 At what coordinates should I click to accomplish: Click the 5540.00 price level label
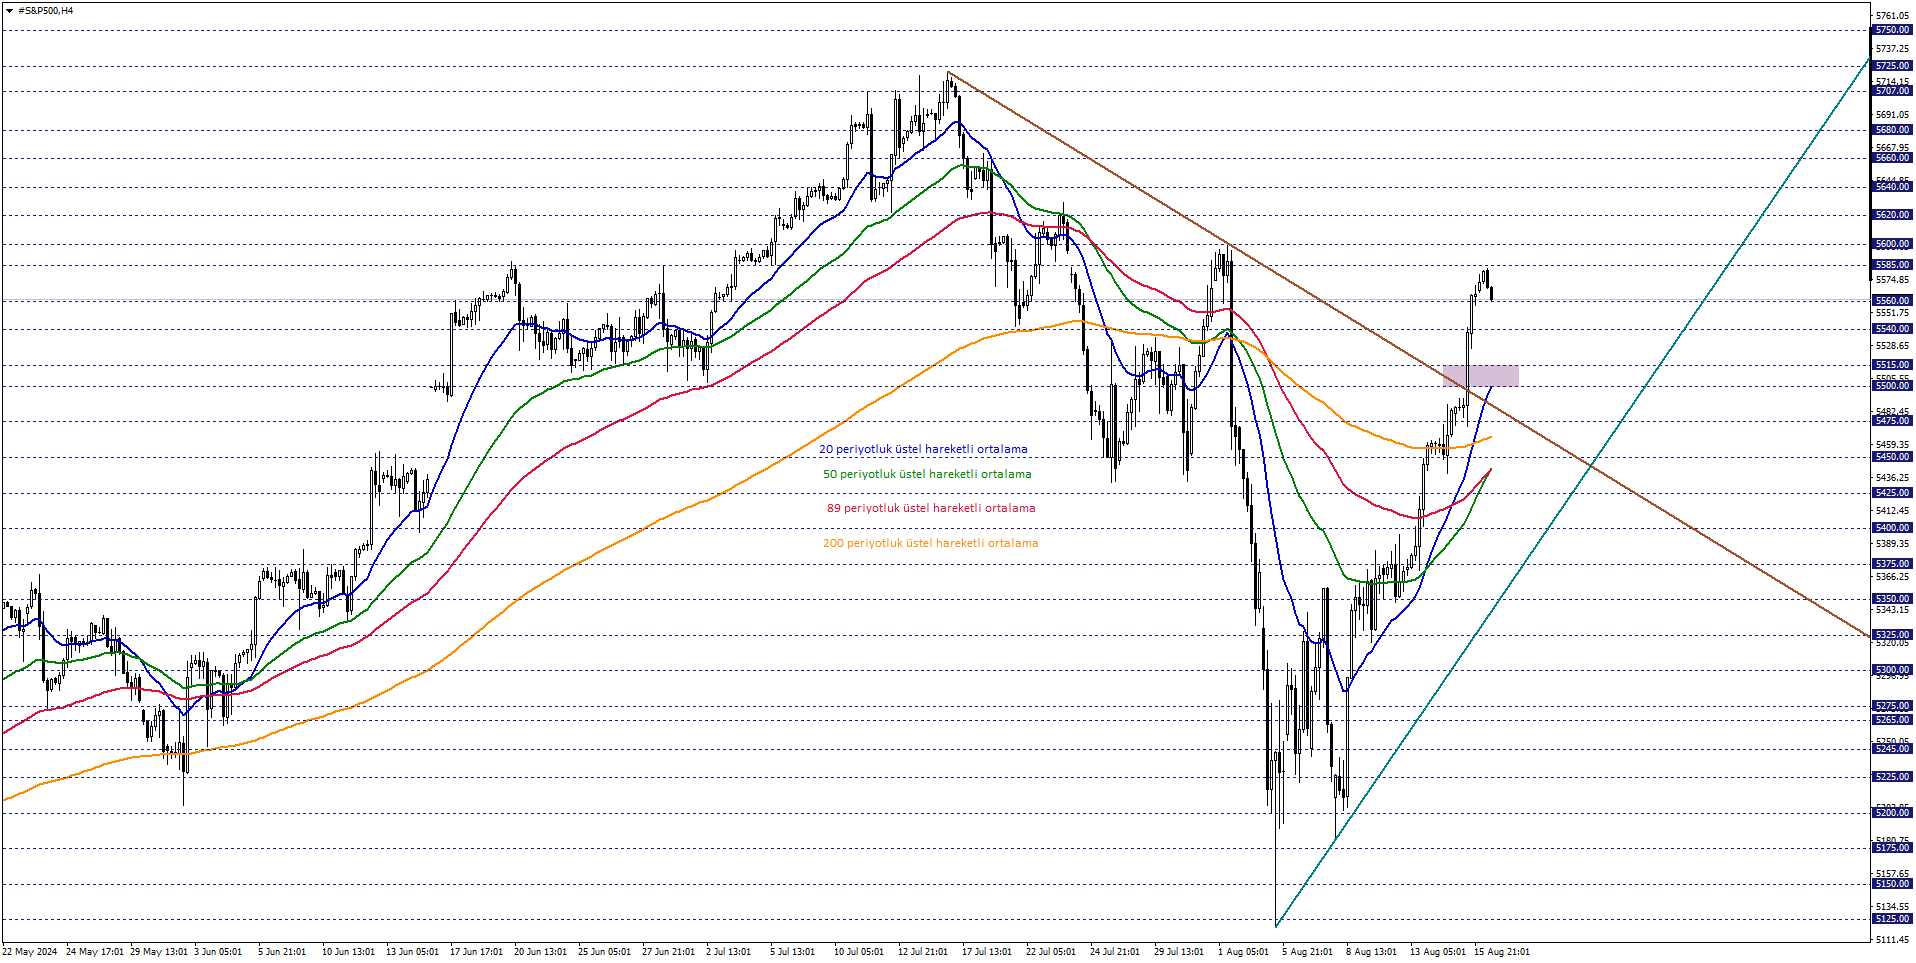pos(1892,329)
